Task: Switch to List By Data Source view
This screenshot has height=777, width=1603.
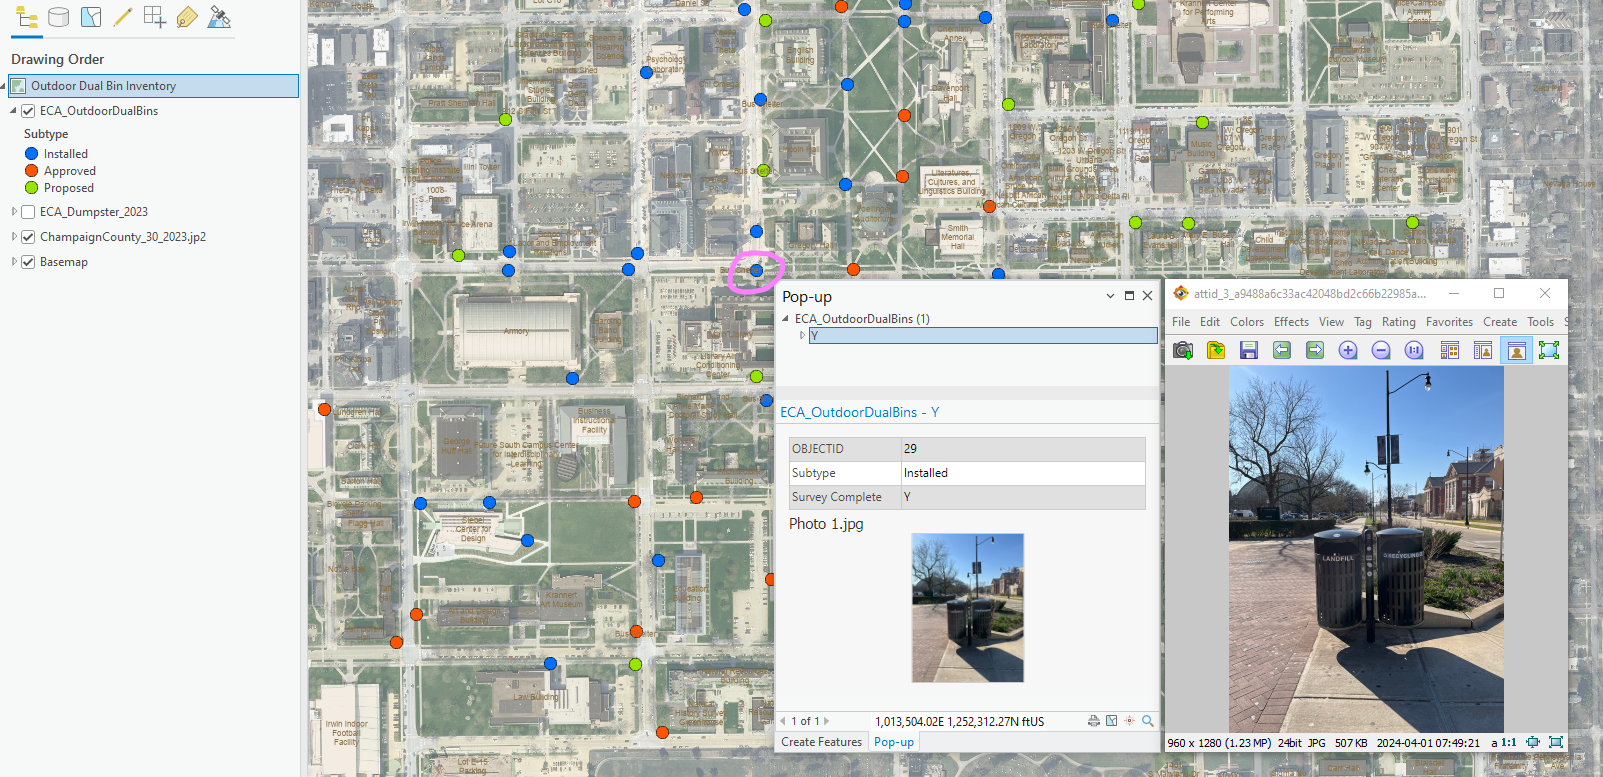Action: click(x=59, y=17)
